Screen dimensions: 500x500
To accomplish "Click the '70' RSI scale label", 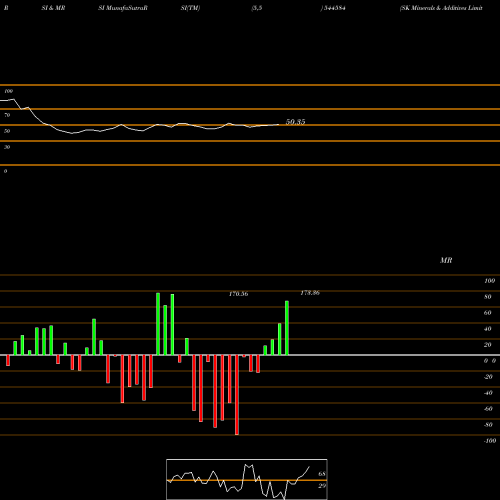I will 7,115.
